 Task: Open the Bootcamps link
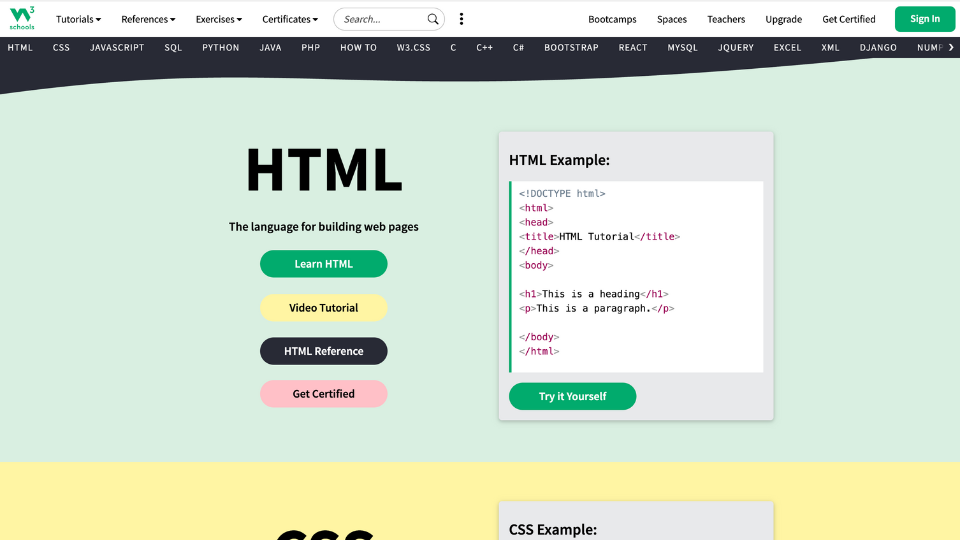tap(612, 19)
